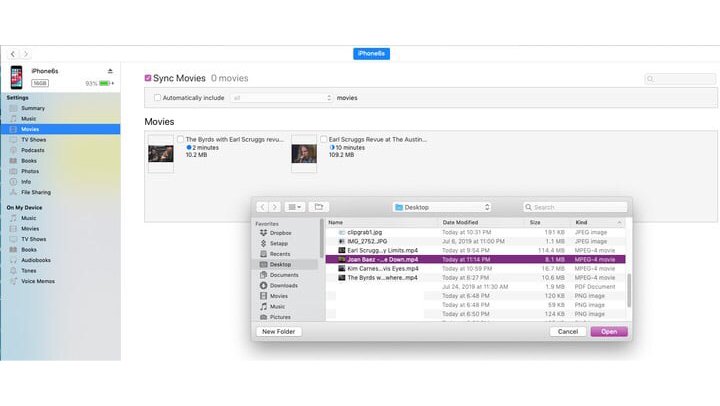
Task: Click the new folder toolbar icon
Action: tap(319, 207)
